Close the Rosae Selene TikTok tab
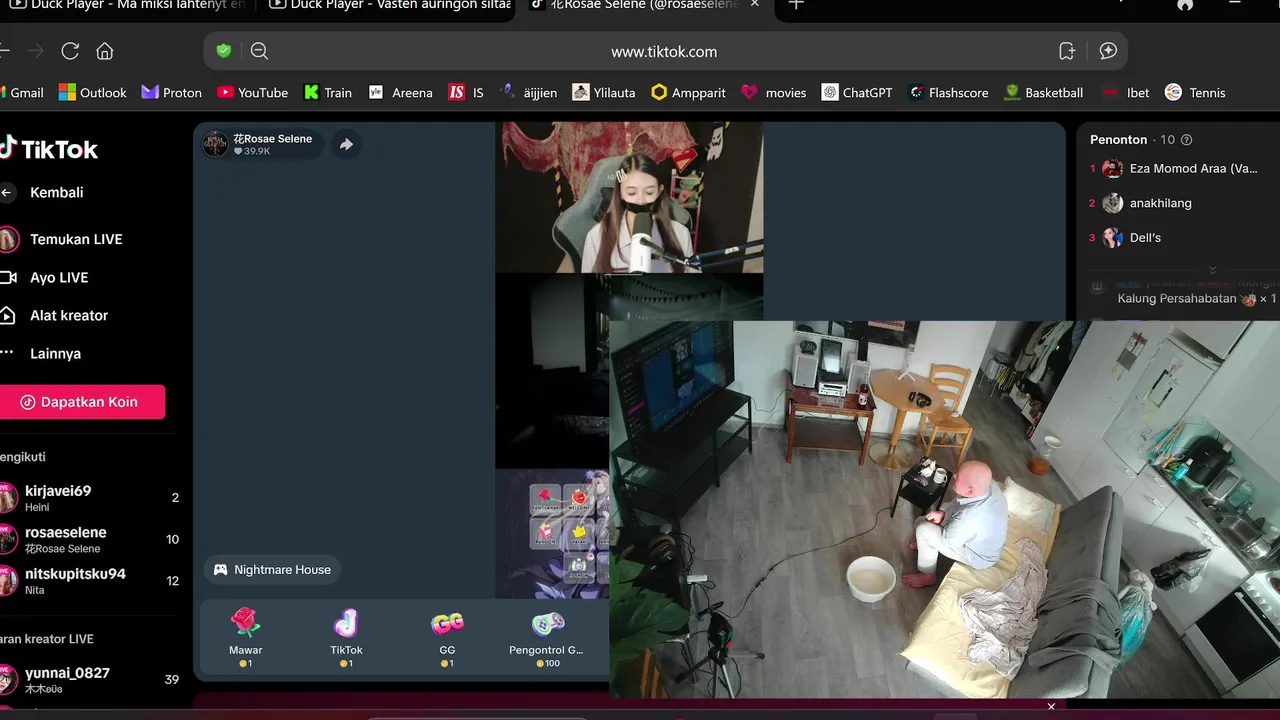Viewport: 1280px width, 720px height. point(755,5)
